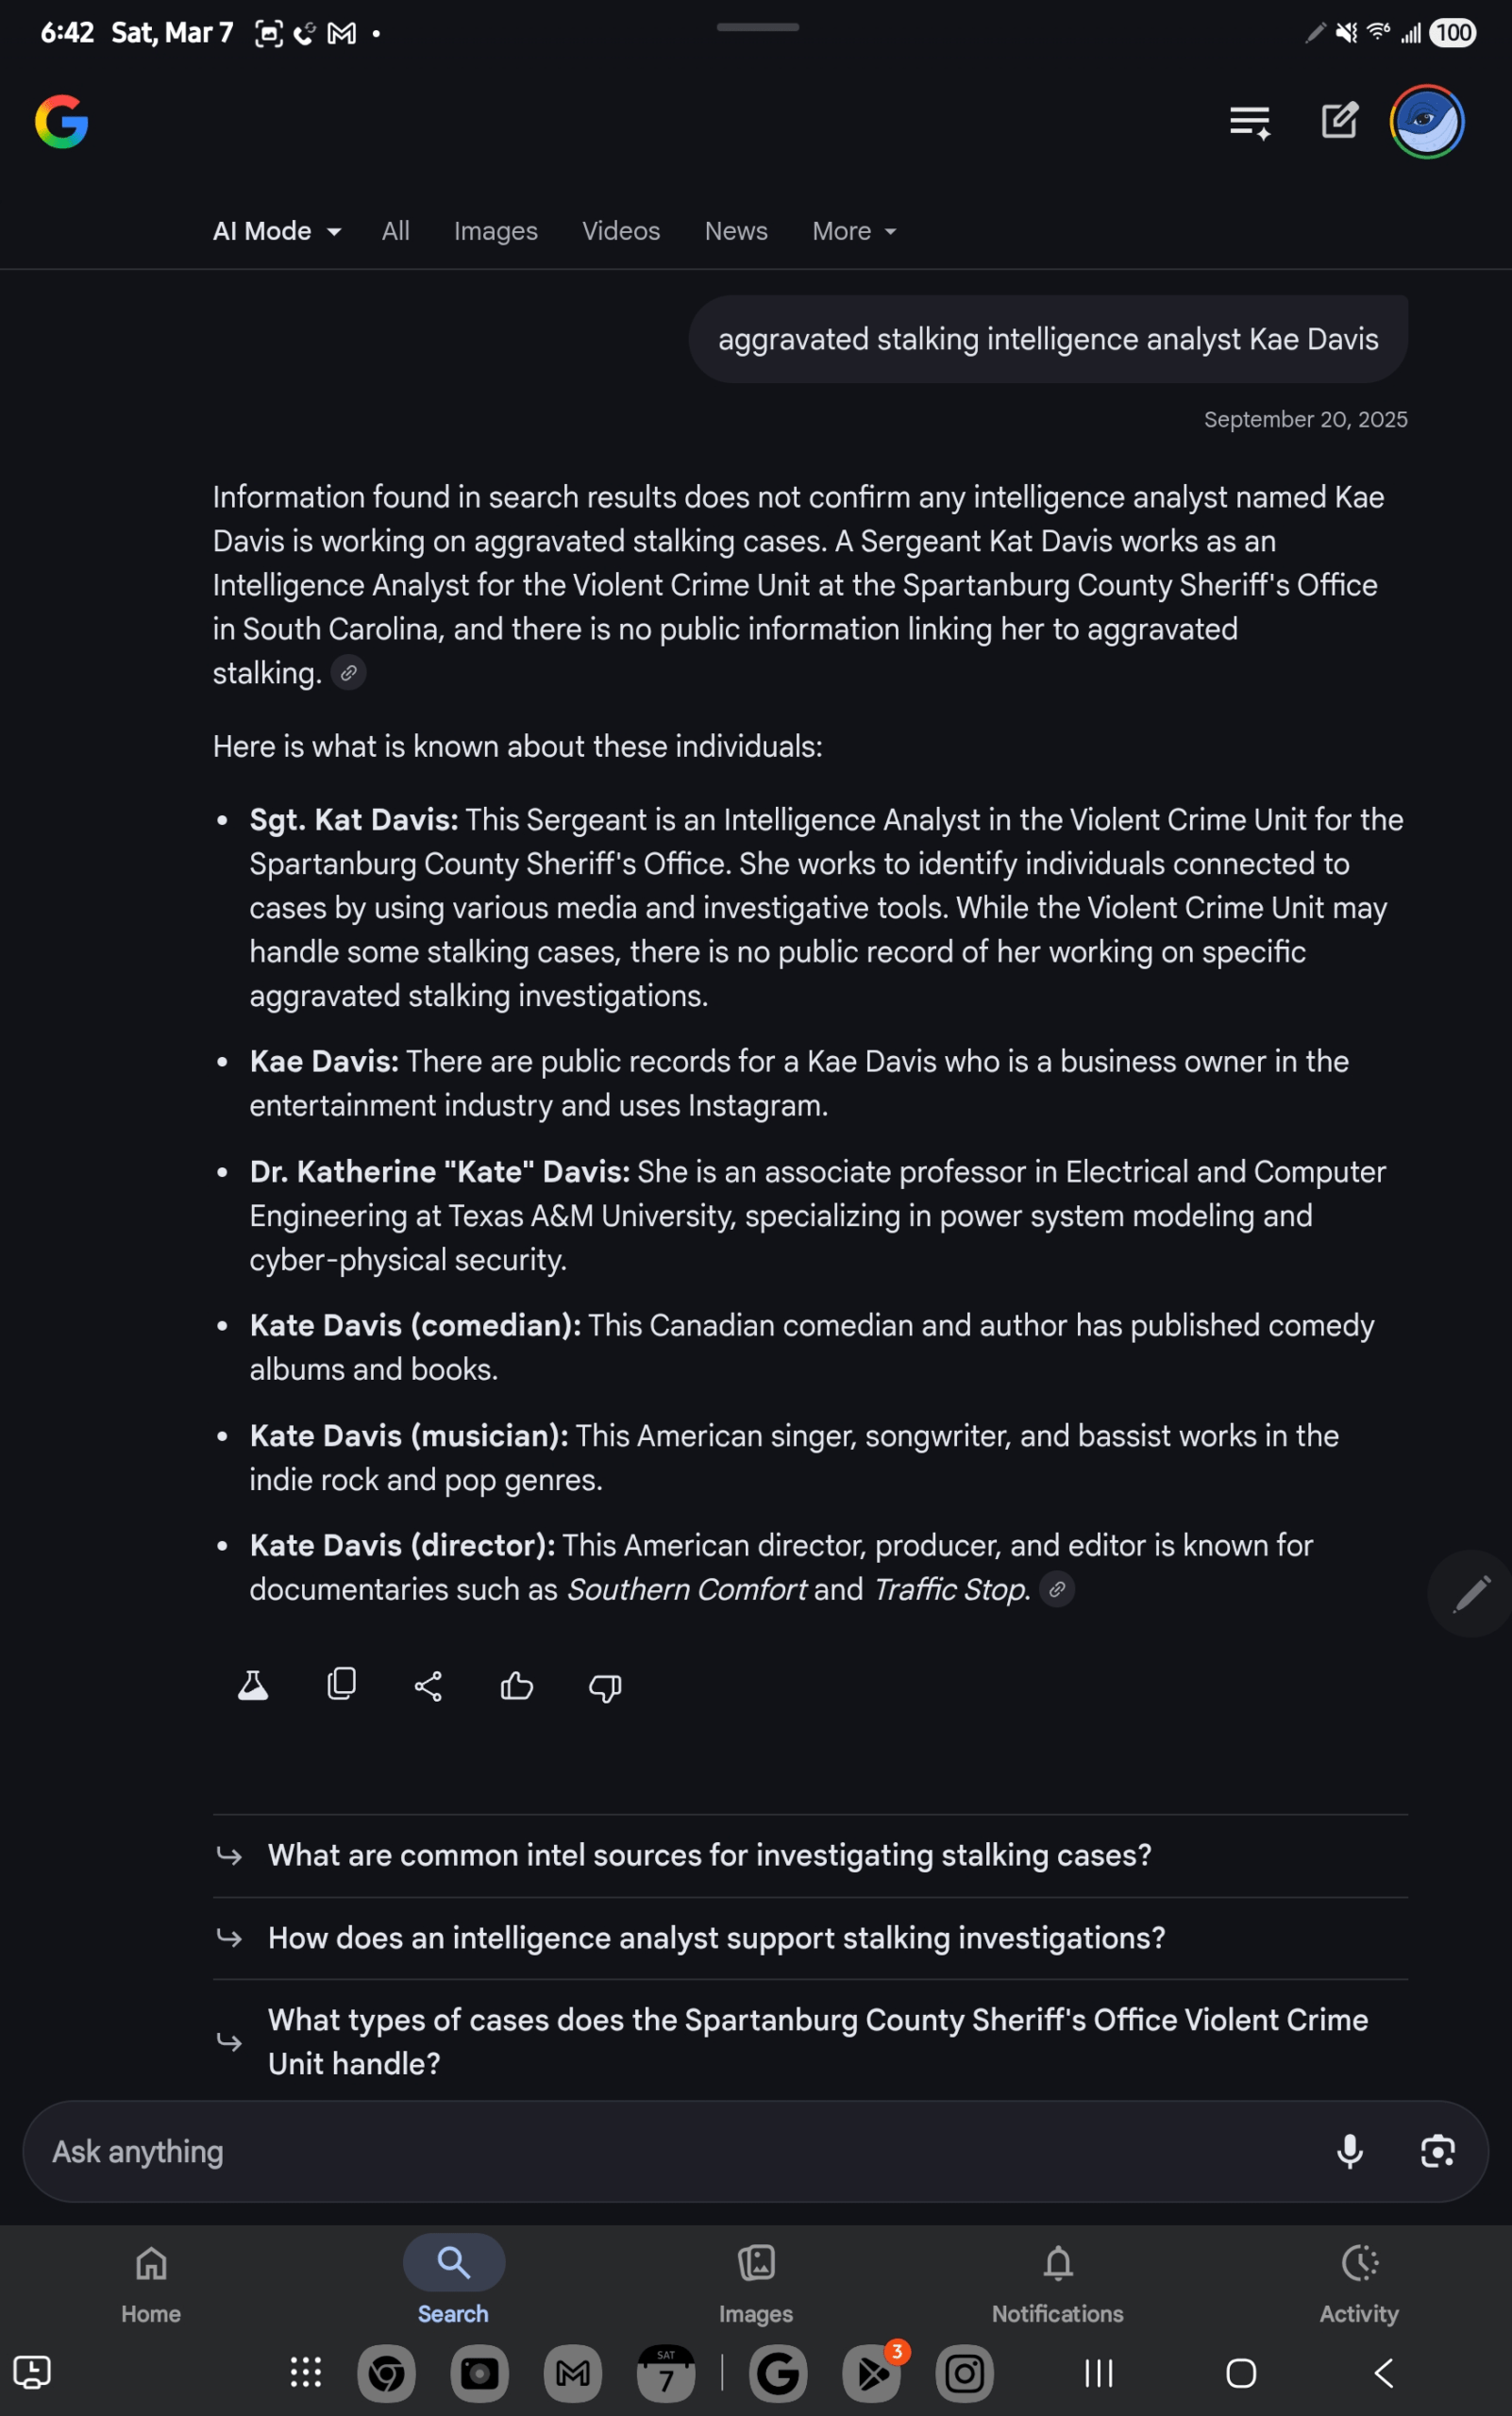The height and width of the screenshot is (2416, 1512).
Task: Open conversation history list icon
Action: [1249, 121]
